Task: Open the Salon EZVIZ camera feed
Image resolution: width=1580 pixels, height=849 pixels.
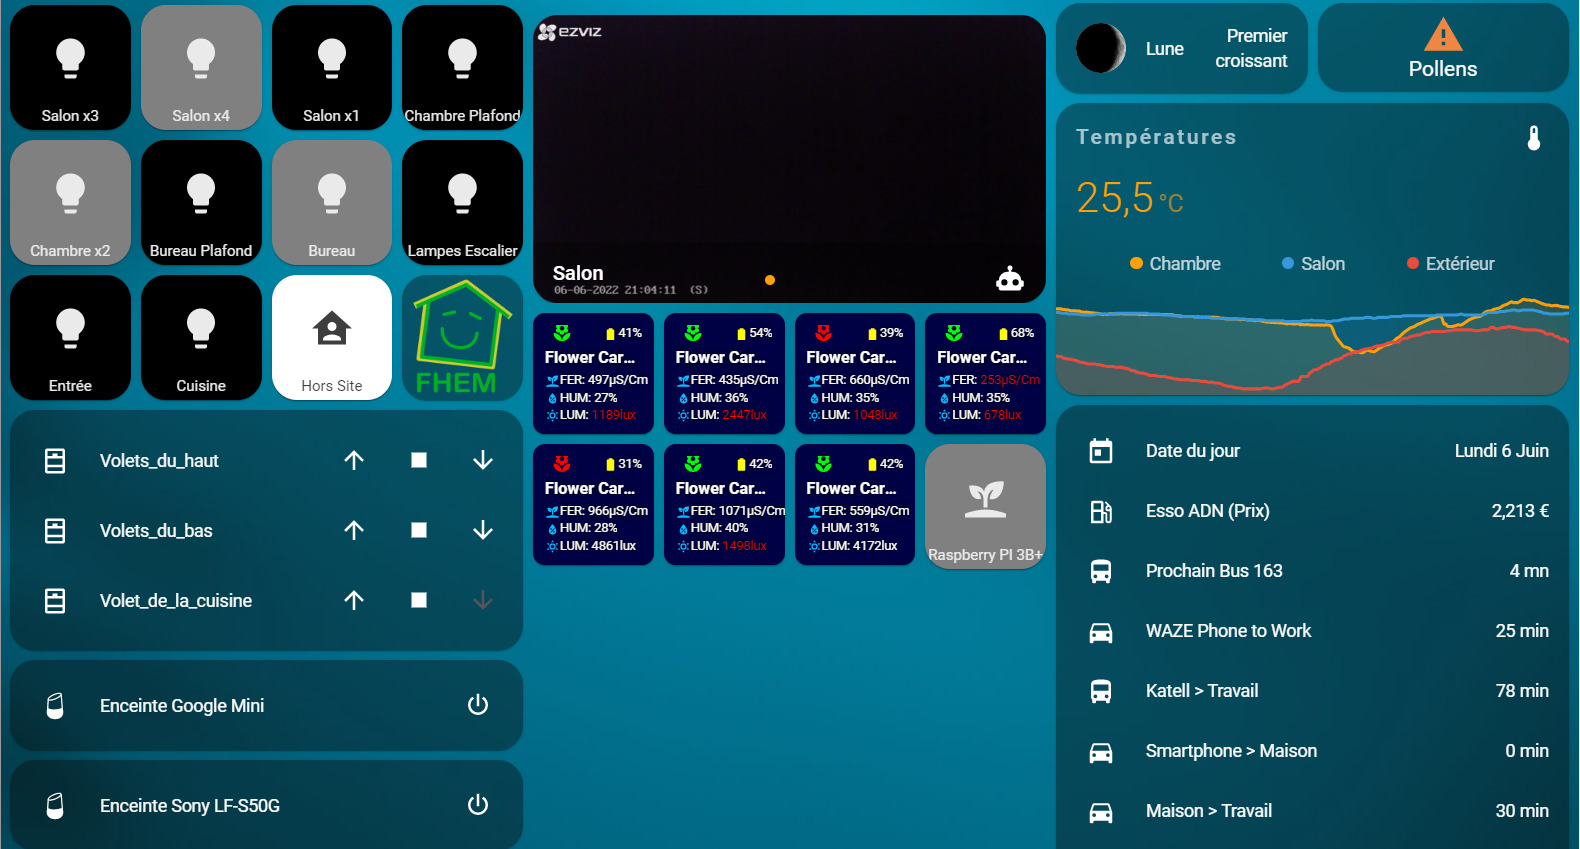Action: (x=789, y=150)
